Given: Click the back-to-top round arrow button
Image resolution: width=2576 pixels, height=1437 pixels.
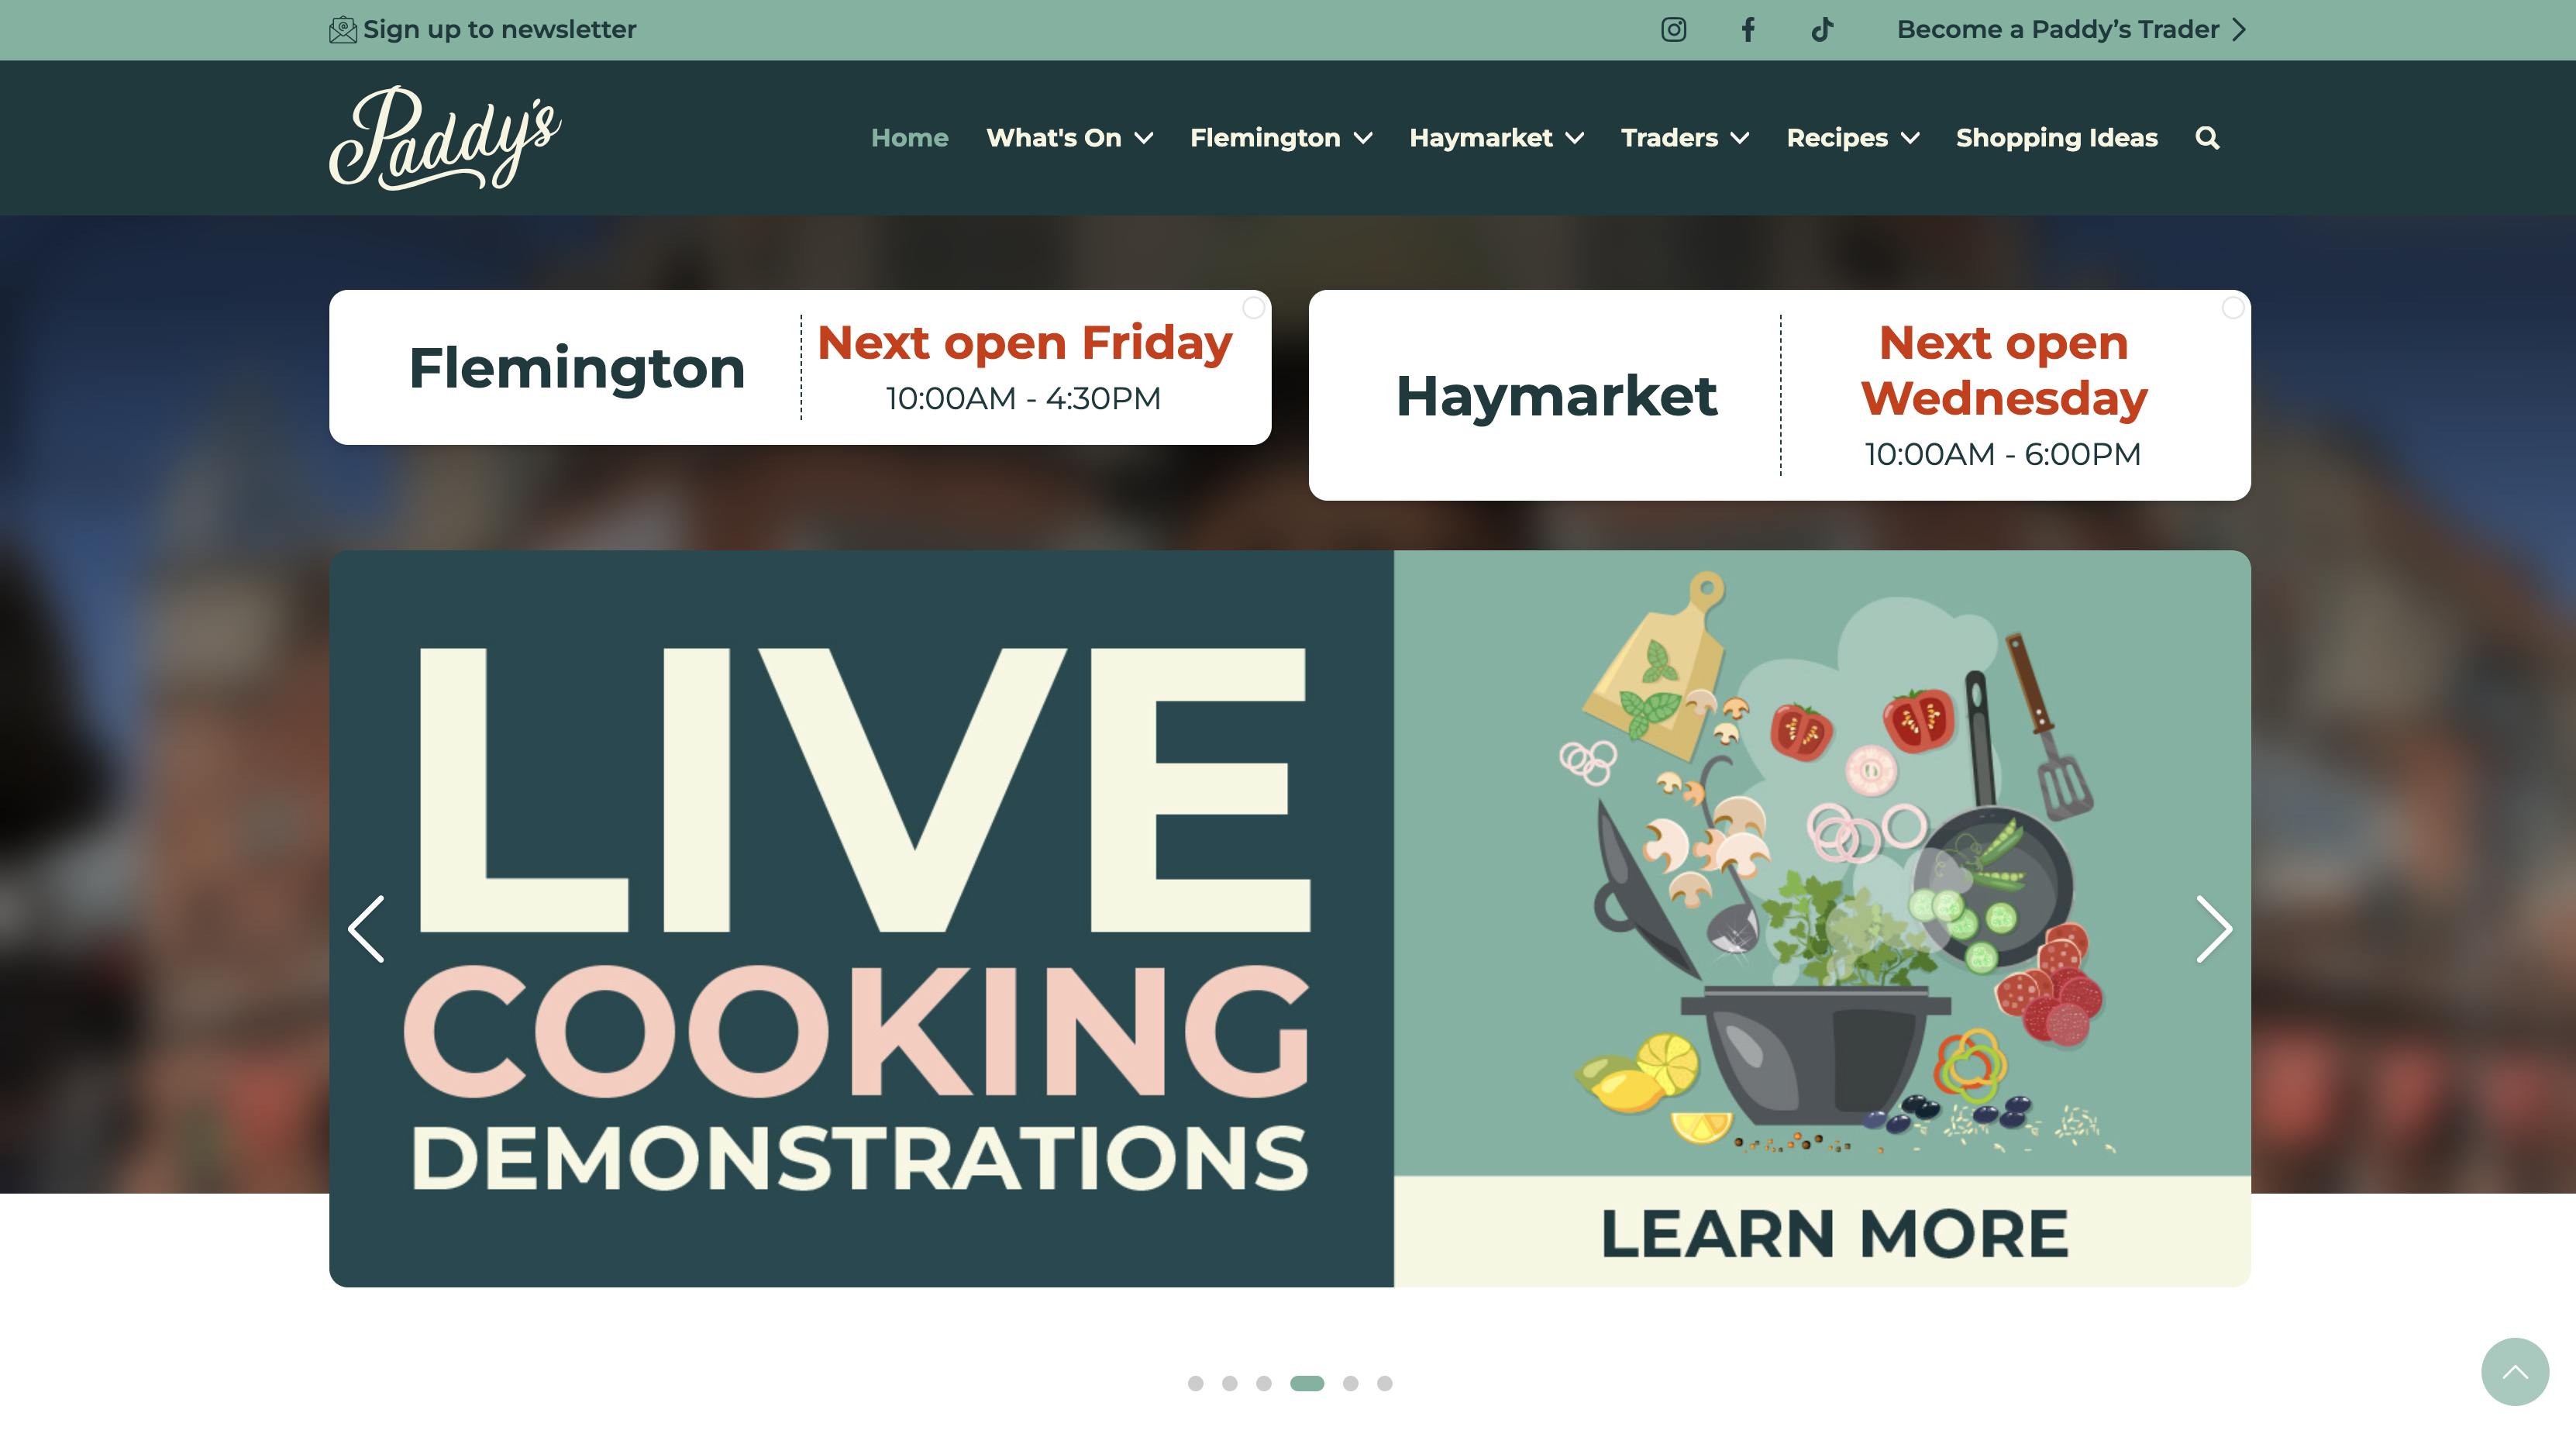Looking at the screenshot, I should tap(2514, 1371).
